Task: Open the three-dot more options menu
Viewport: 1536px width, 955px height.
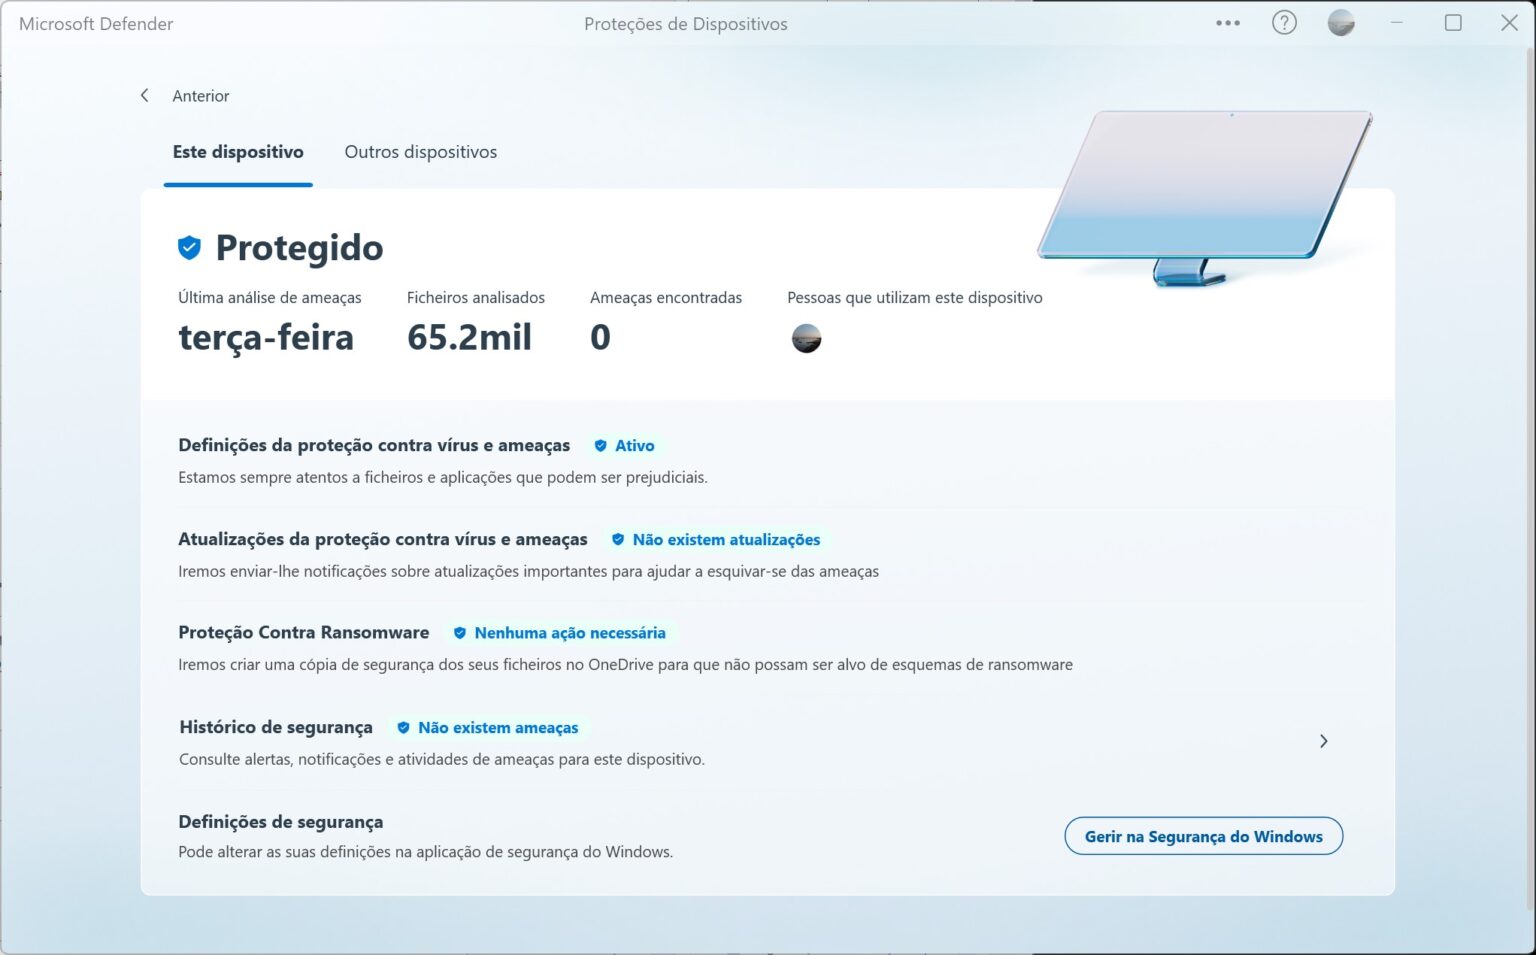Action: 1228,23
